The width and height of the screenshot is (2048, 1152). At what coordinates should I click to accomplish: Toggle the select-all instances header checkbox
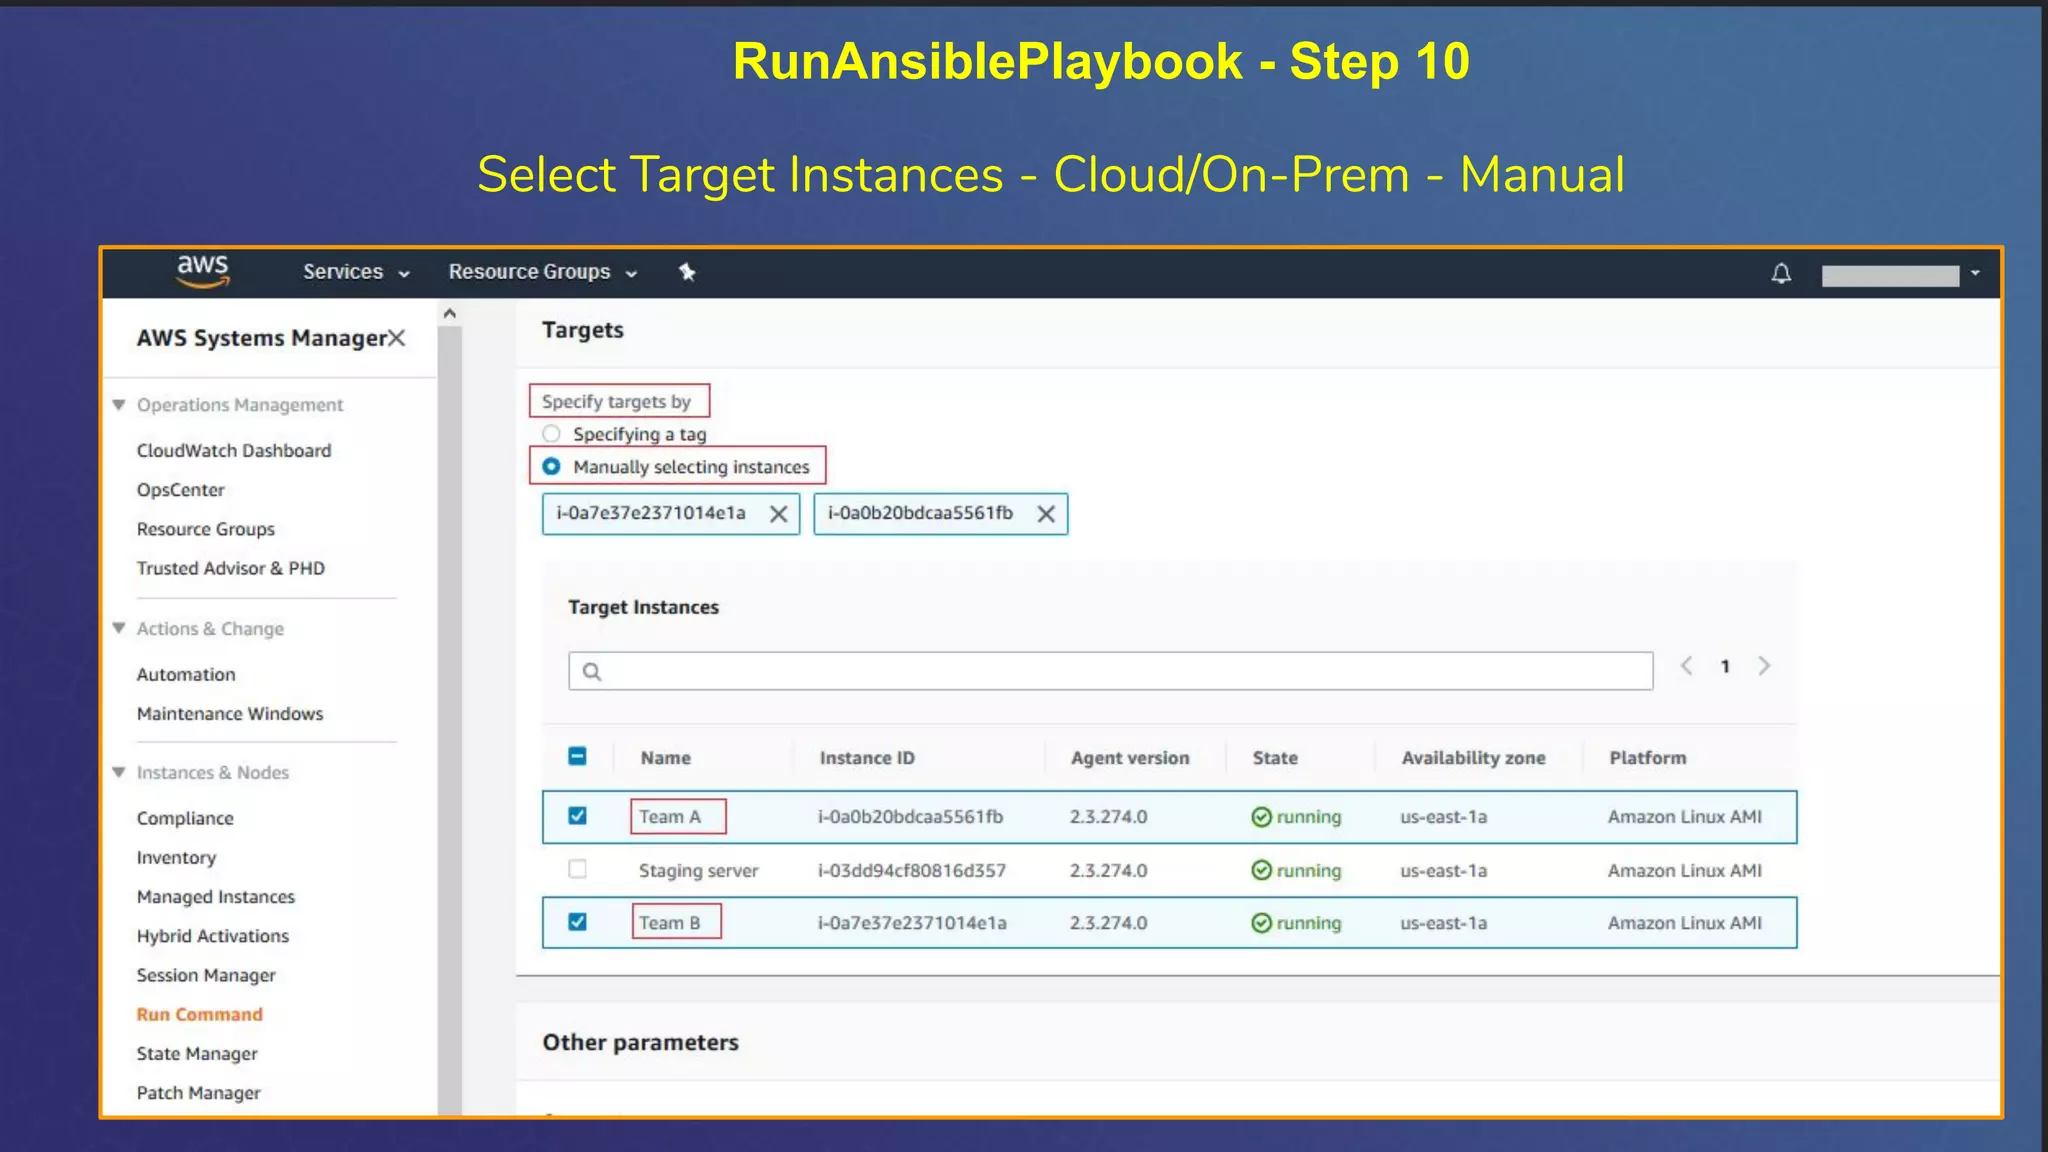pos(577,756)
